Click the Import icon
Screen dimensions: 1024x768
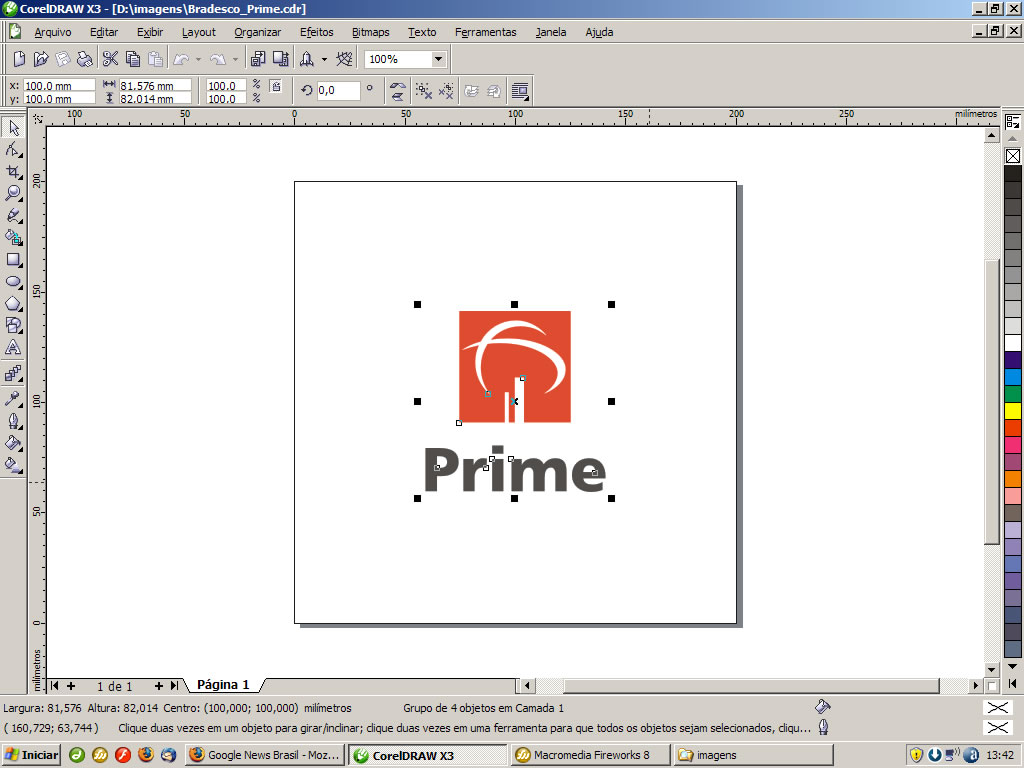pos(258,59)
